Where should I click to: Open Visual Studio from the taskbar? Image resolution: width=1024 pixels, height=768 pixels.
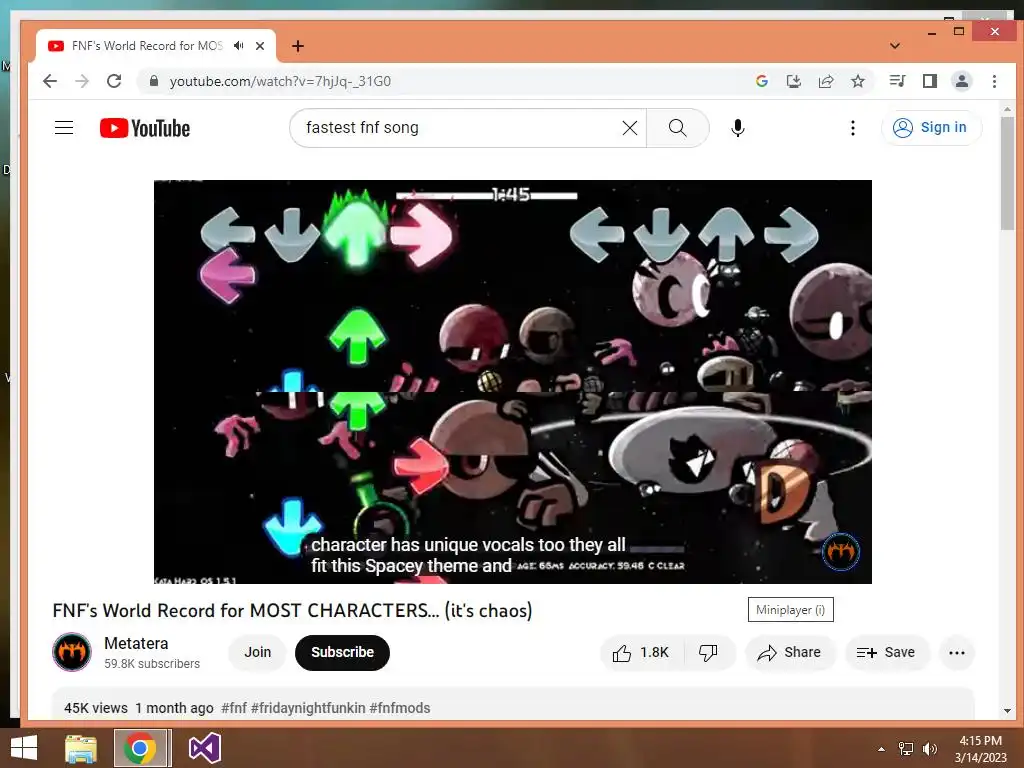pos(204,748)
